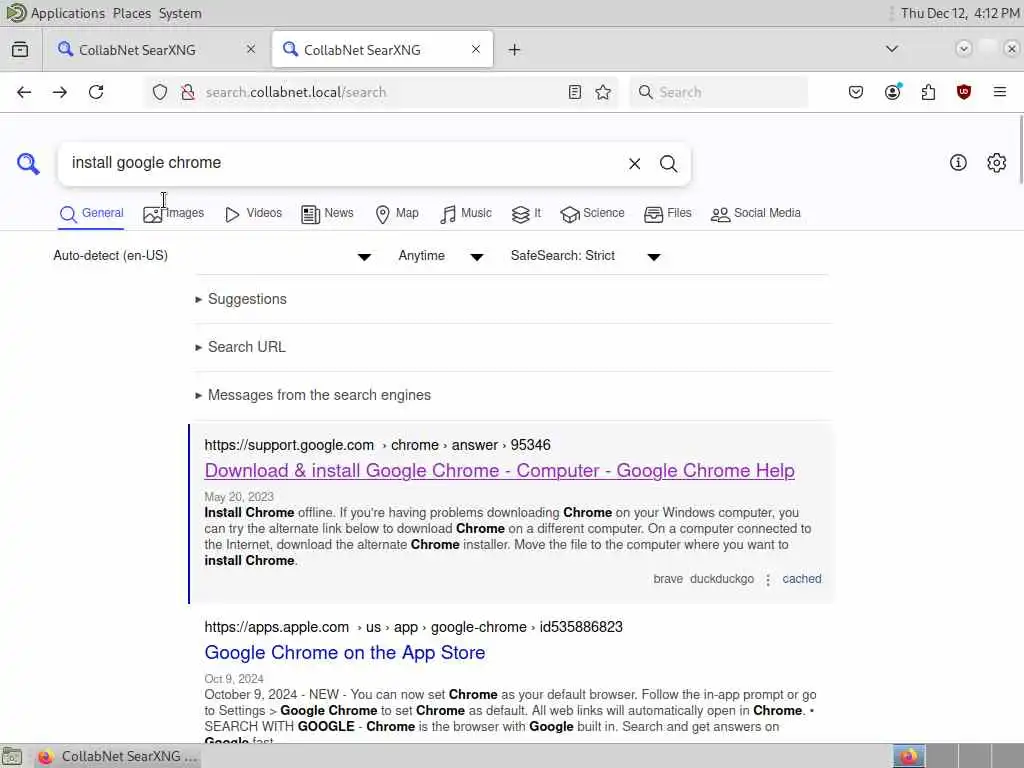Open the cached version of first result
The image size is (1024, 768).
pos(802,579)
